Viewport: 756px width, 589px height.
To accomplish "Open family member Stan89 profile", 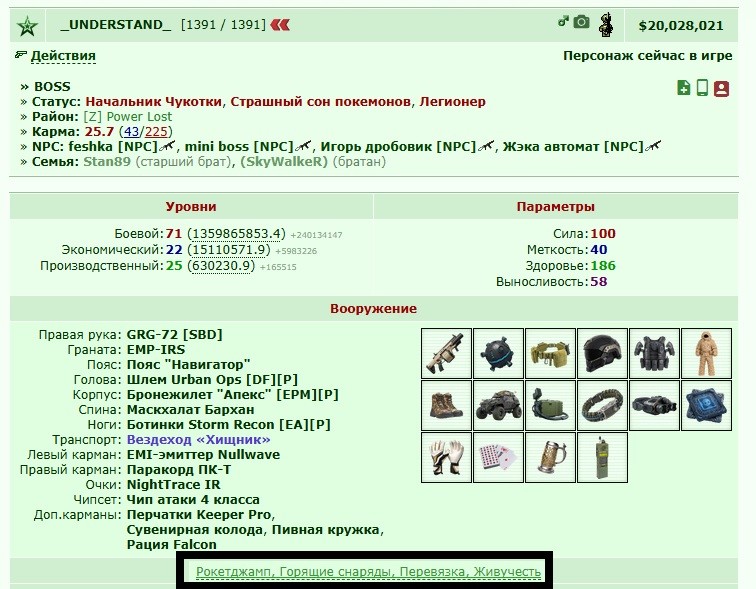I will pyautogui.click(x=107, y=161).
